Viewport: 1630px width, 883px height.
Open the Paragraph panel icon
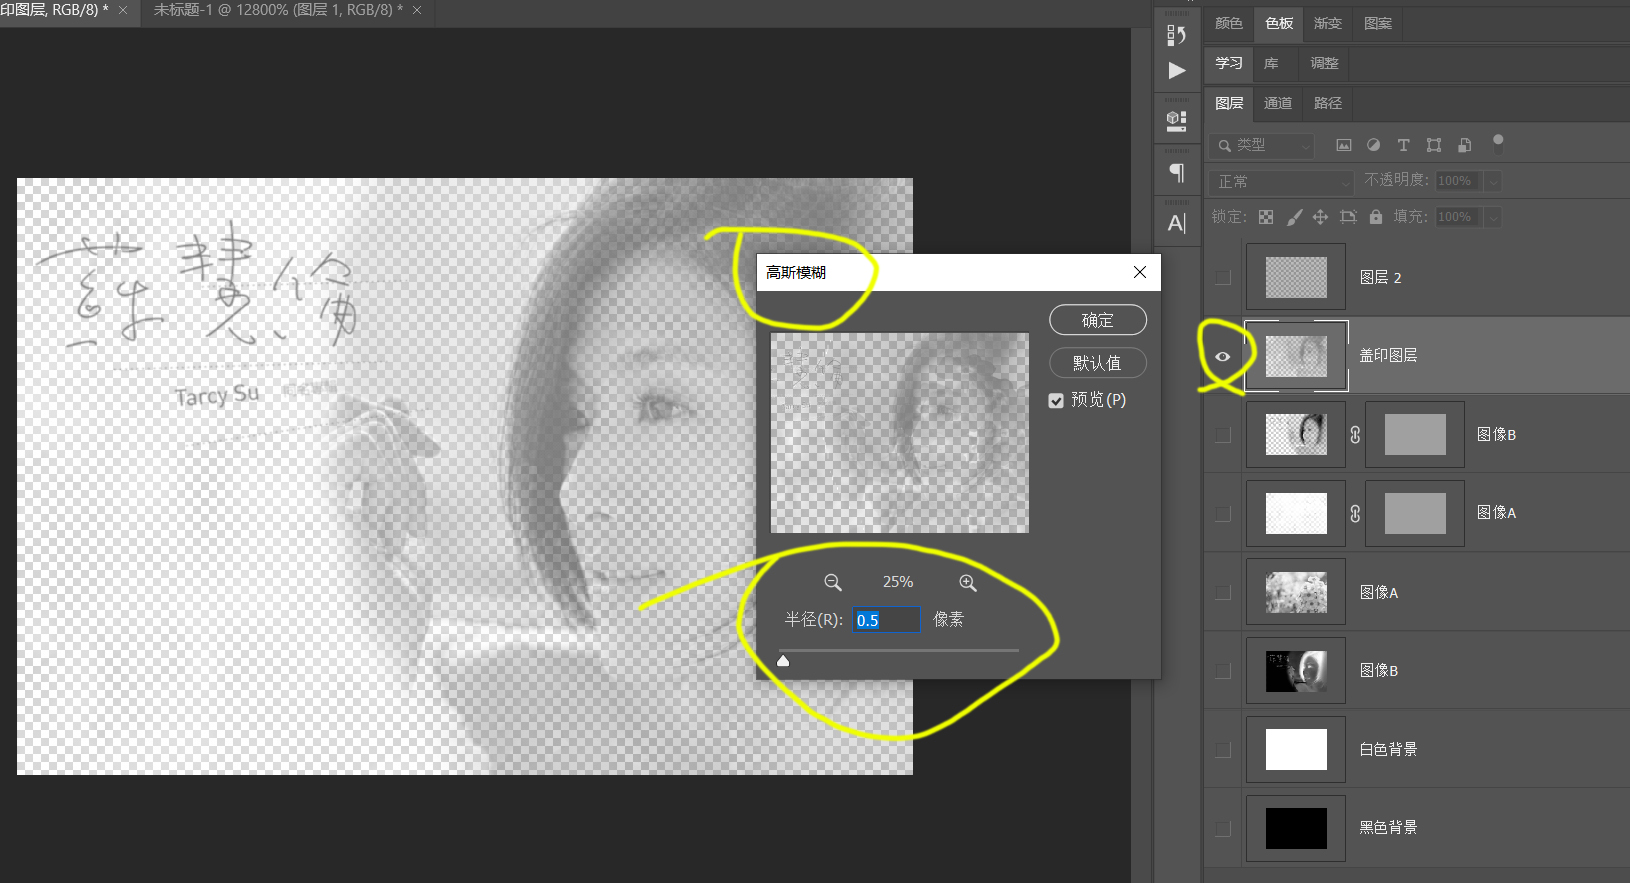click(x=1177, y=173)
